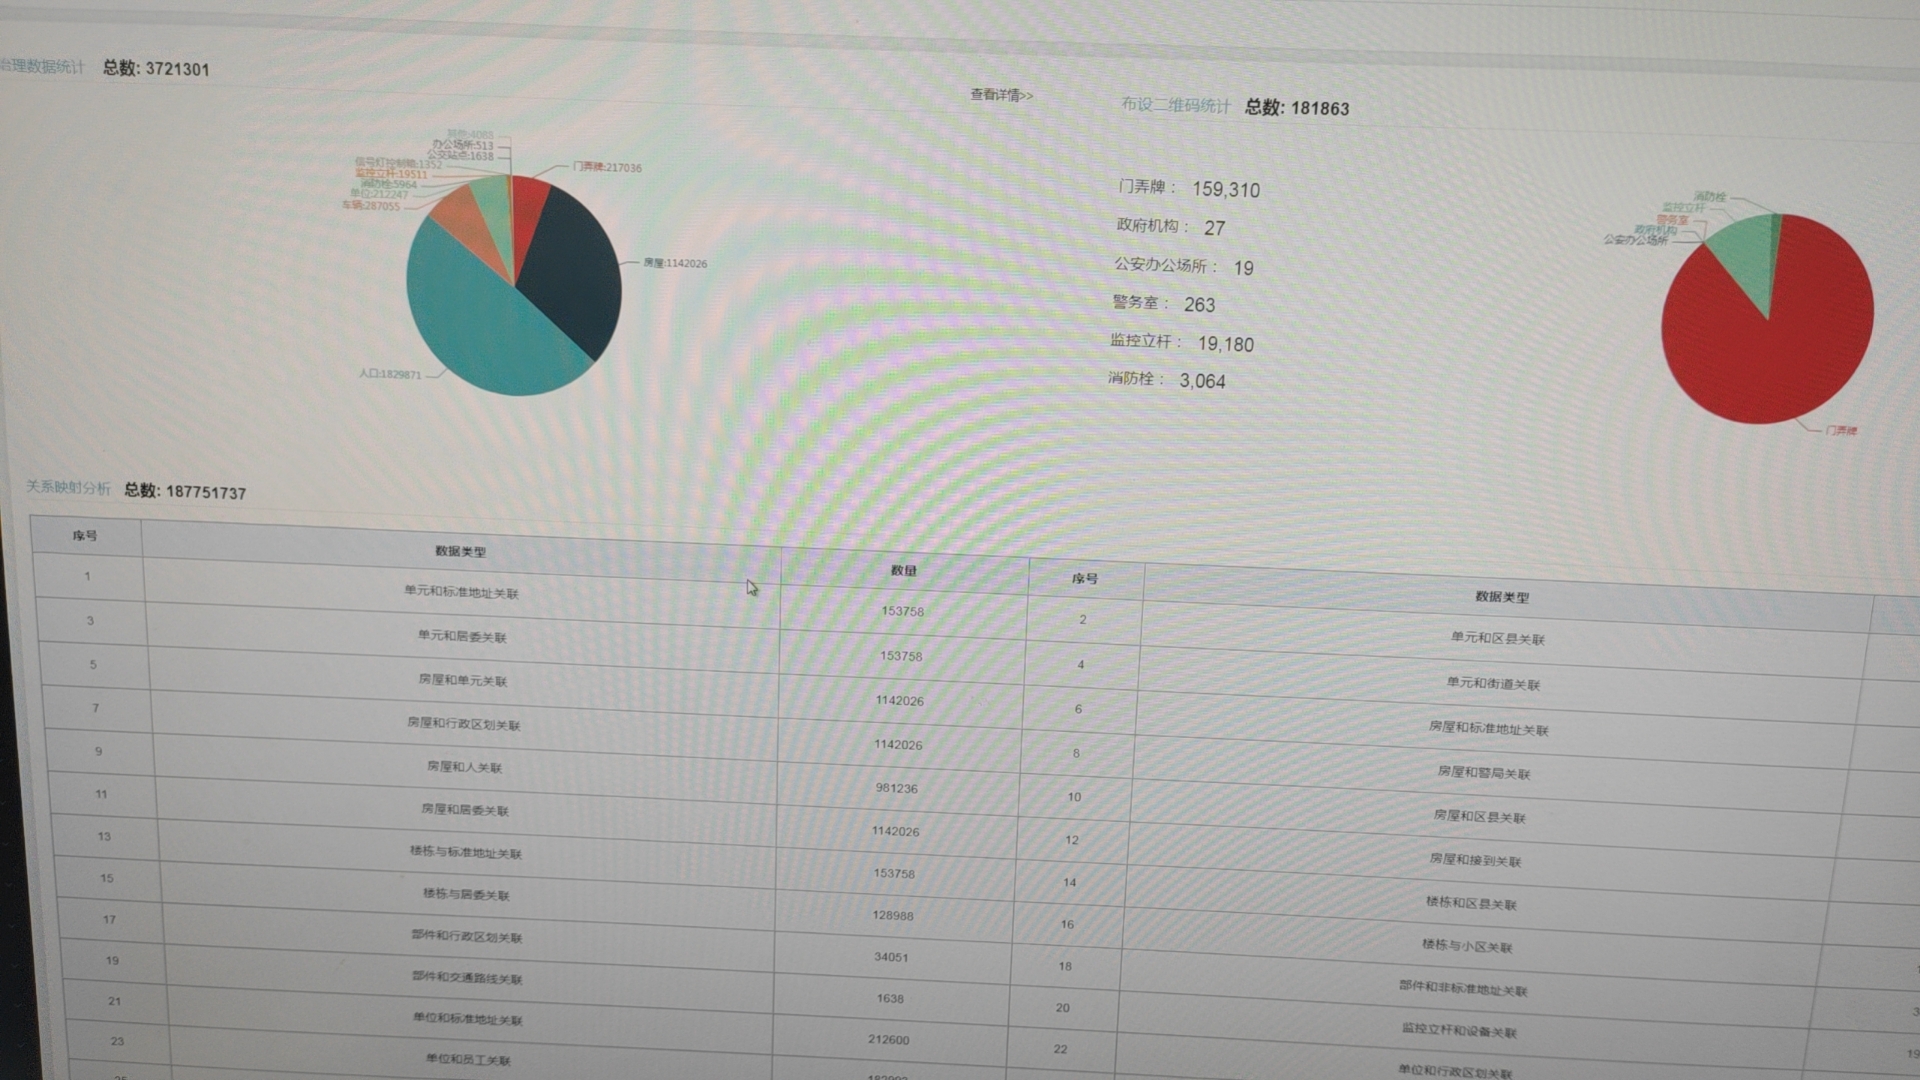Select the 监控立杆和设备关联 row
Viewport: 1920px width, 1080px height.
(1458, 1031)
